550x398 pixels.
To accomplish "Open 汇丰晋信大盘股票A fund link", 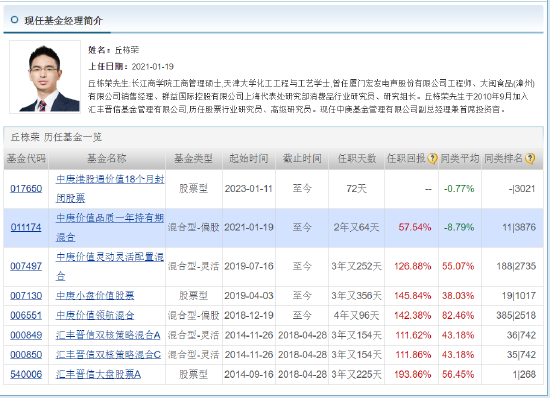I will coord(98,375).
